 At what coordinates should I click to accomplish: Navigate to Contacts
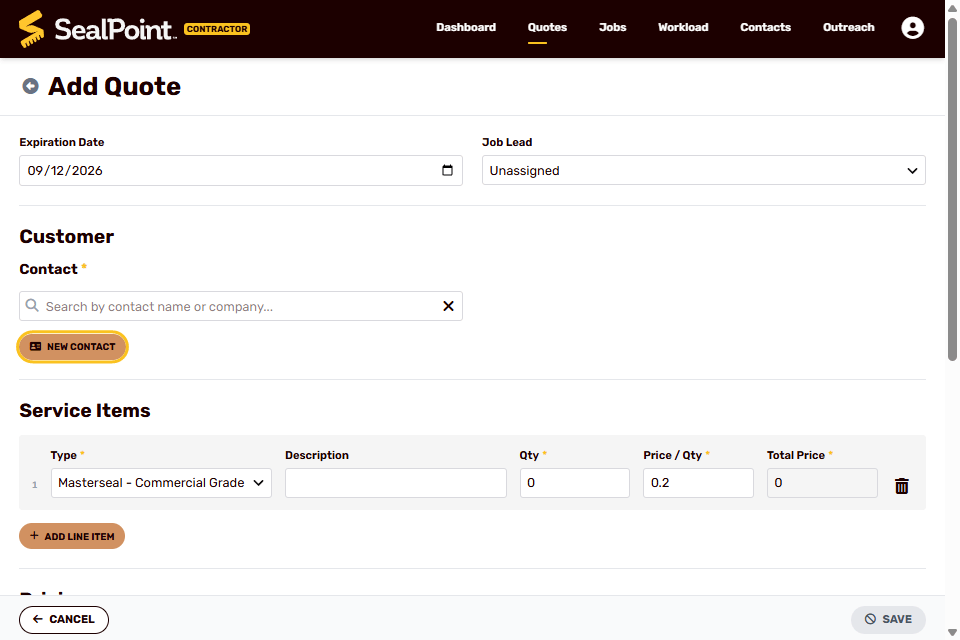(x=765, y=27)
